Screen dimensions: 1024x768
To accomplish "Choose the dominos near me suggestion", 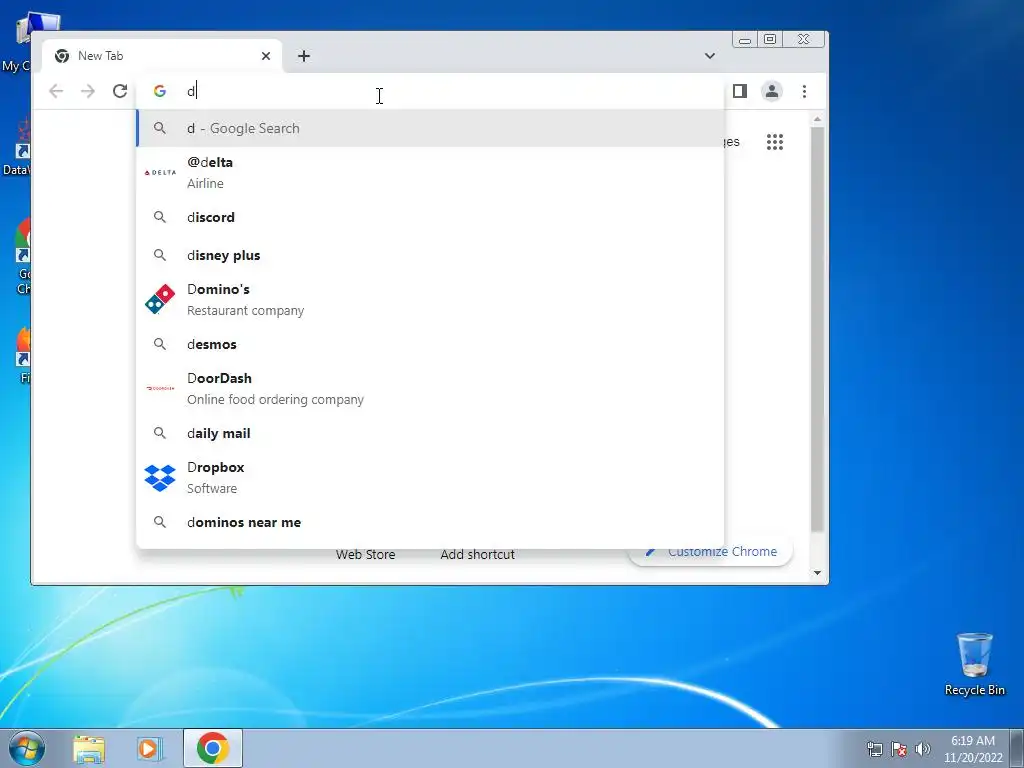I will pyautogui.click(x=430, y=522).
